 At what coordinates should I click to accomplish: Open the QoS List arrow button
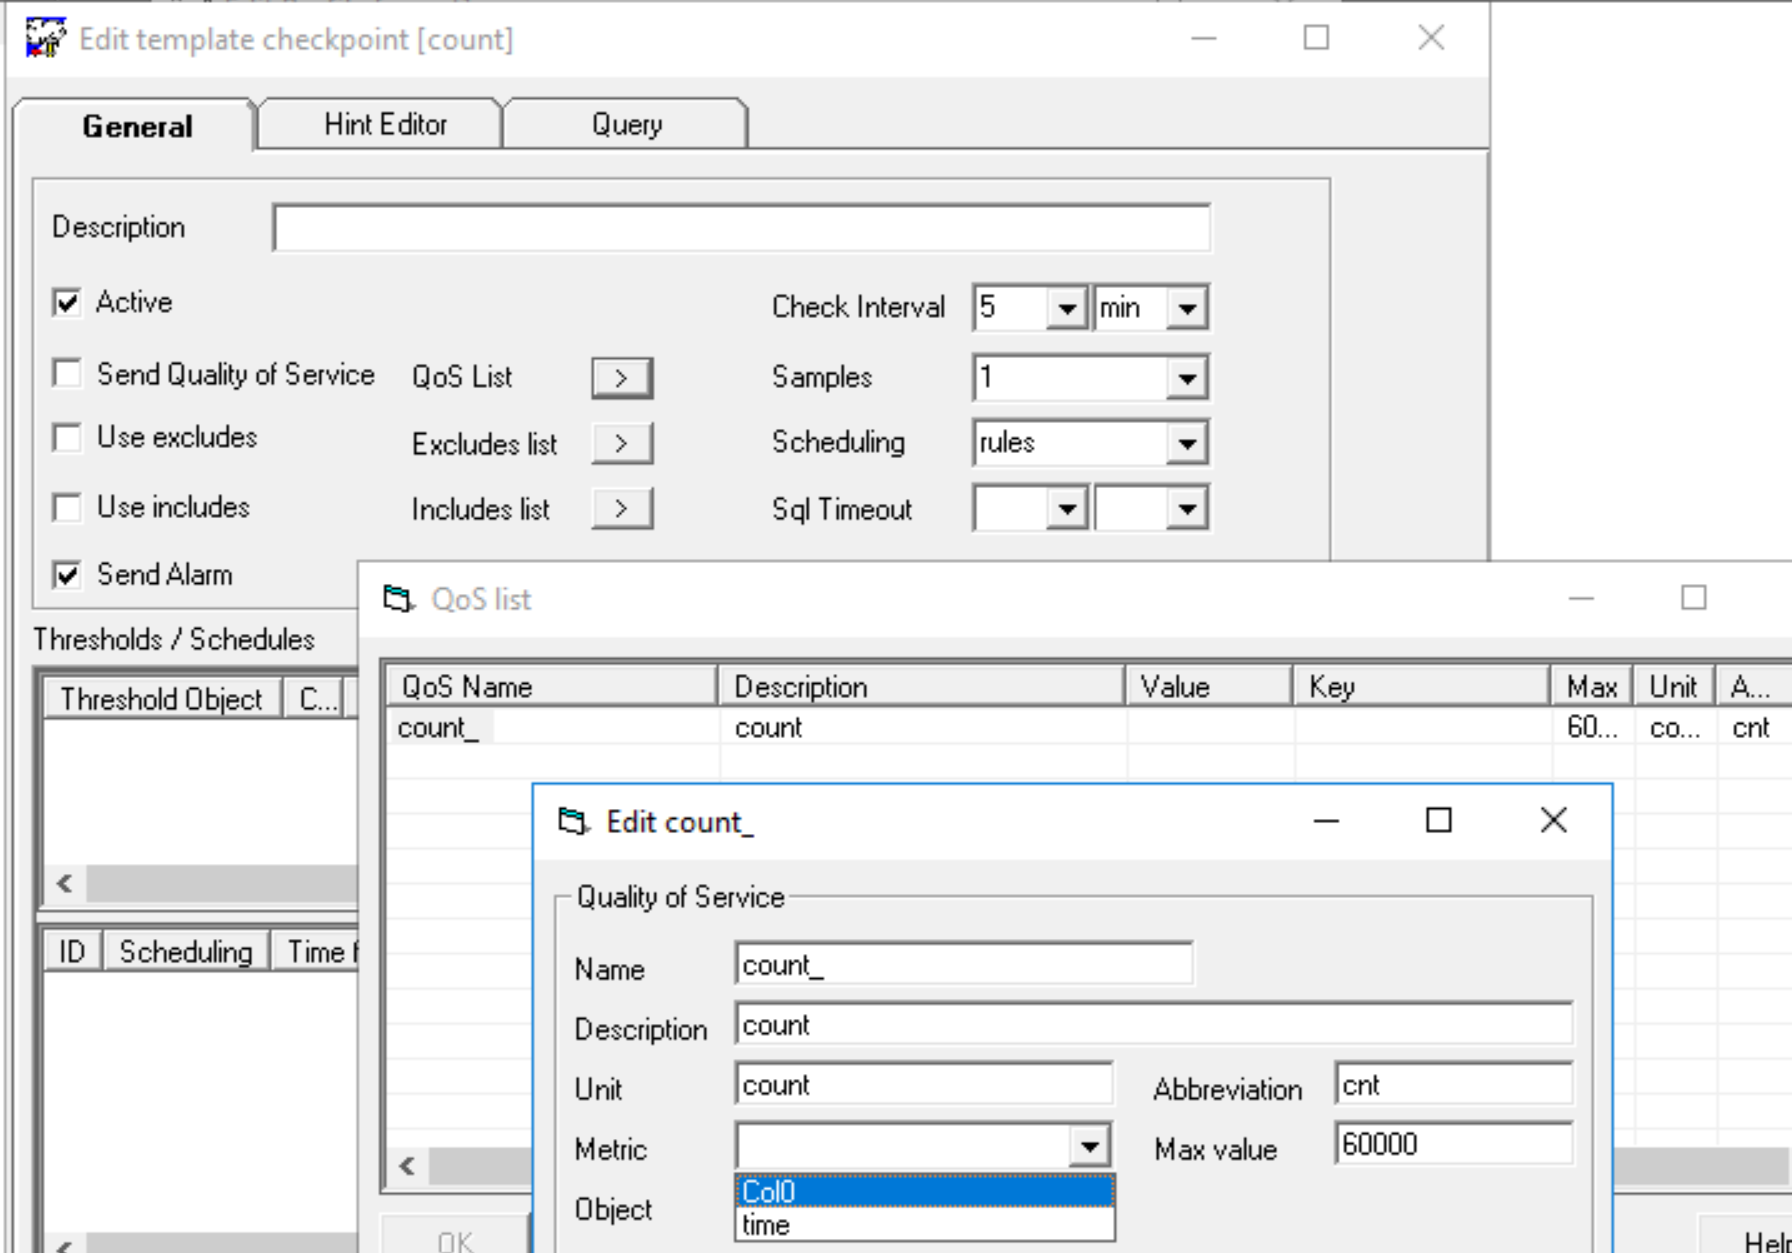tap(621, 378)
